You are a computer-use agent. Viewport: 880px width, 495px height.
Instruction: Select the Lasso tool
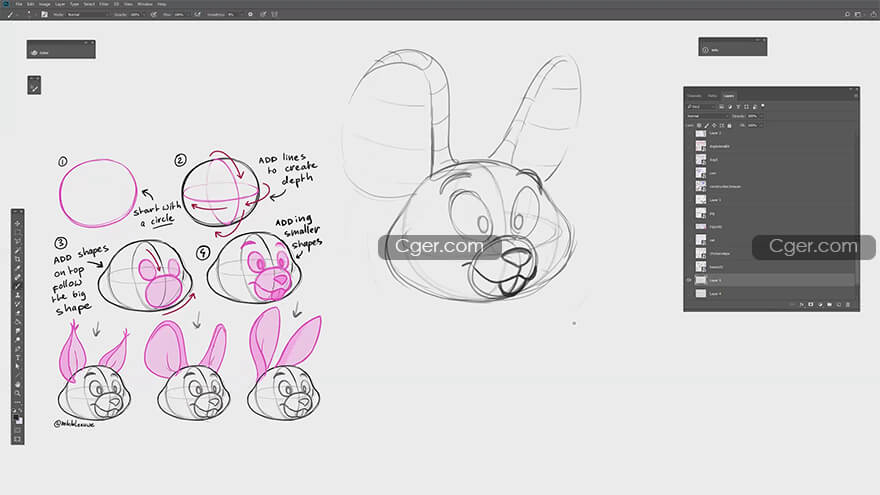coord(17,241)
